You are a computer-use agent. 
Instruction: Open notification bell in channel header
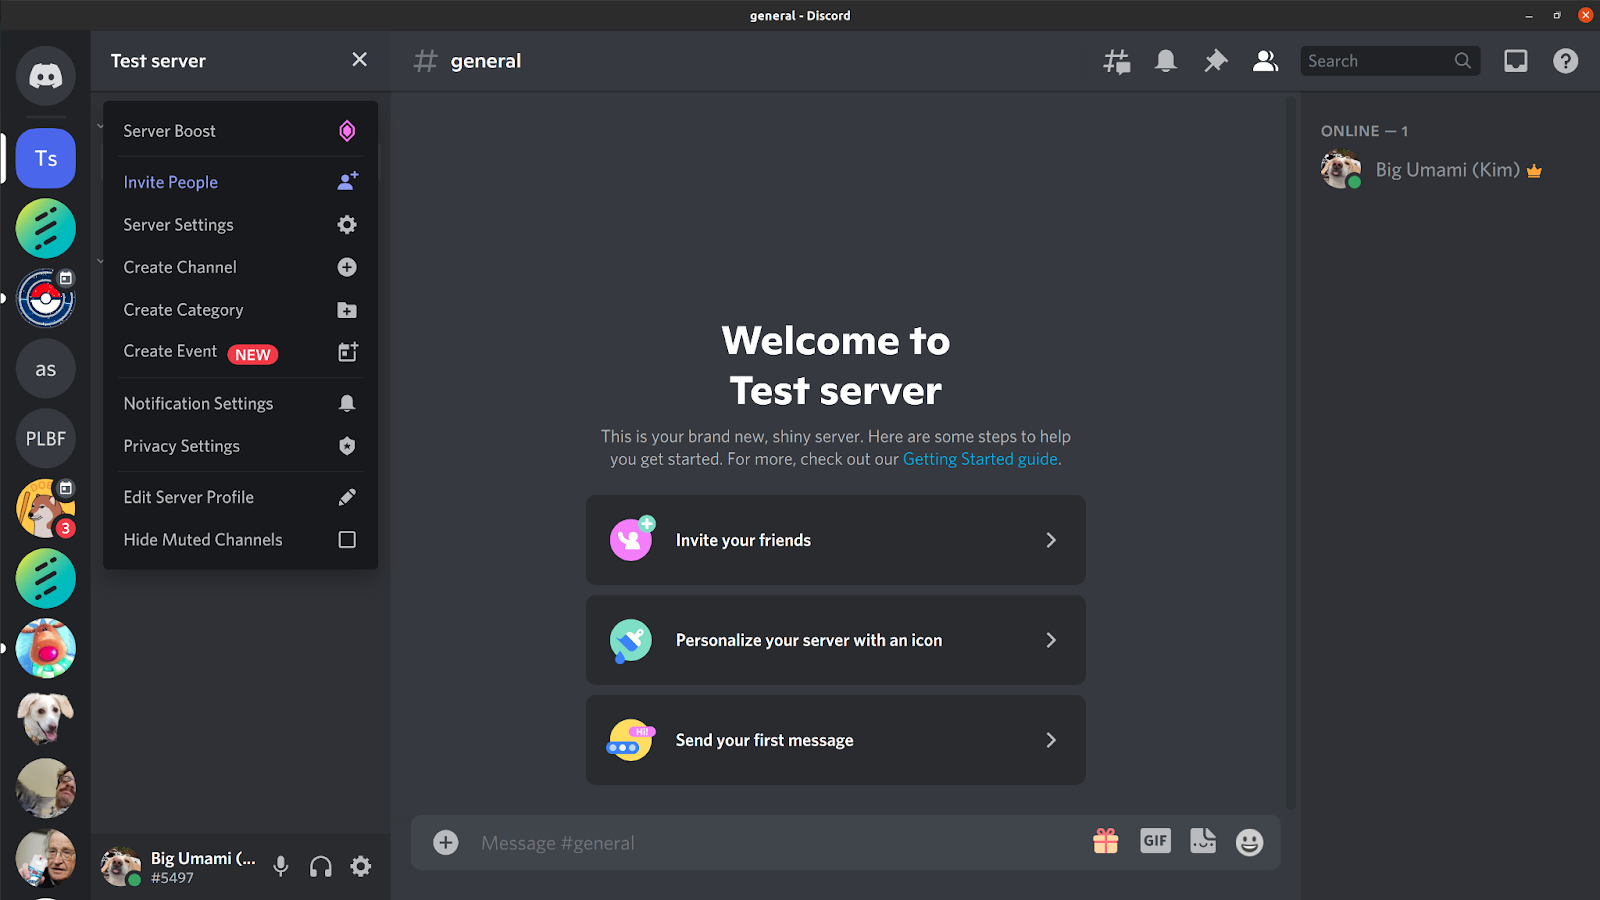(x=1165, y=61)
